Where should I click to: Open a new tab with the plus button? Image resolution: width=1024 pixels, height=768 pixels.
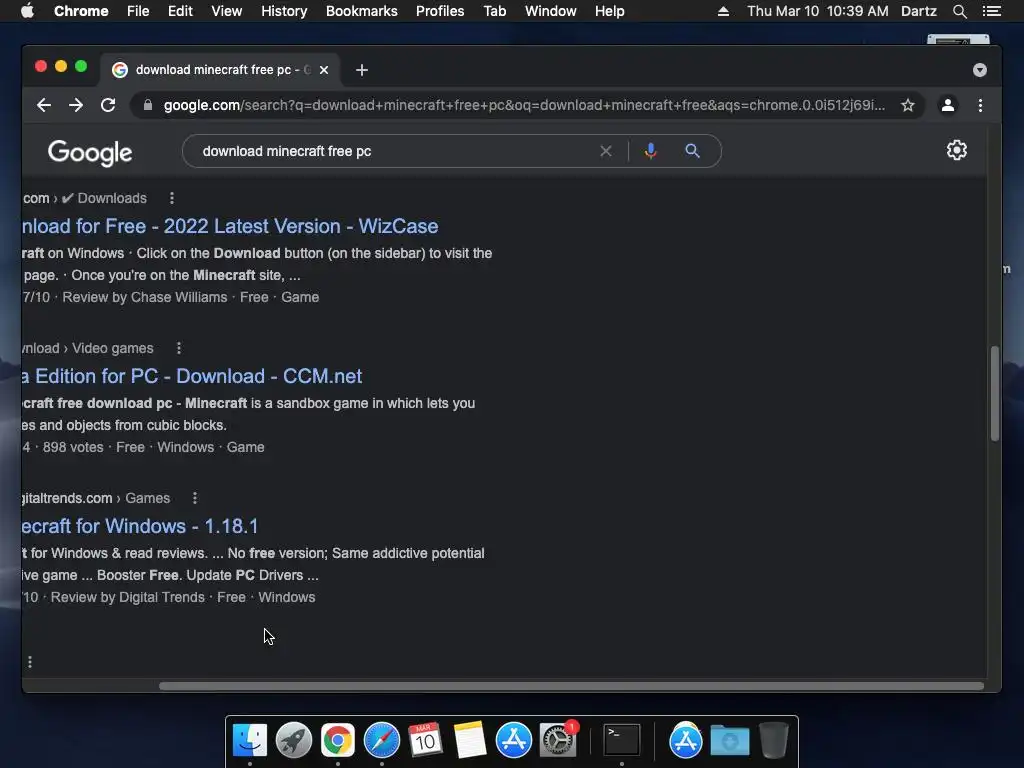point(362,70)
